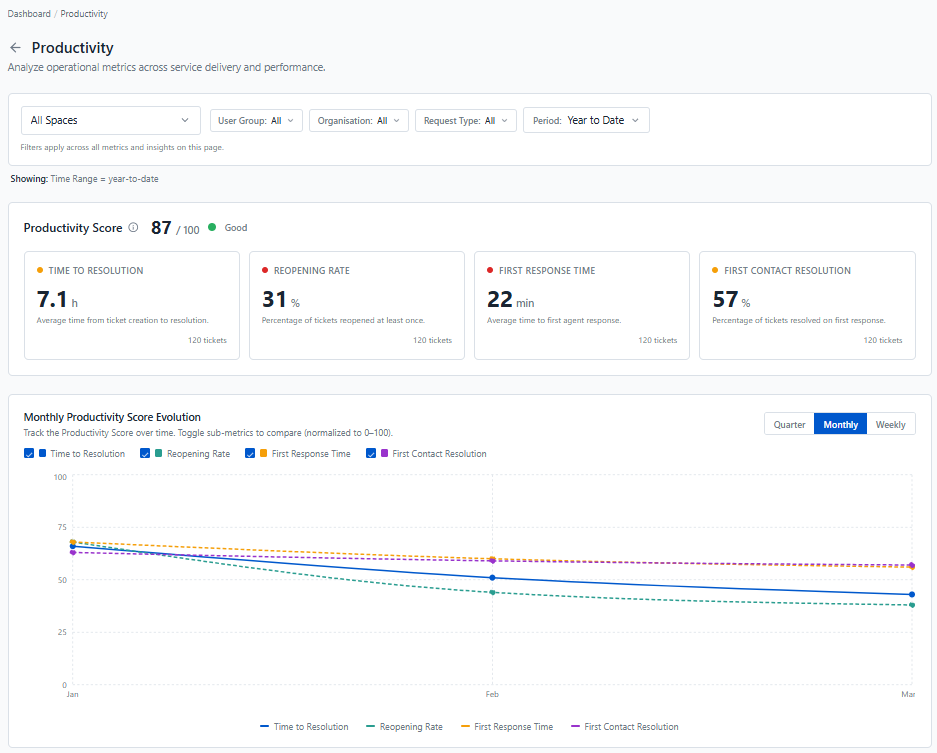The width and height of the screenshot is (937, 753).
Task: Toggle the Reopening Rate series checkbox
Action: click(145, 454)
